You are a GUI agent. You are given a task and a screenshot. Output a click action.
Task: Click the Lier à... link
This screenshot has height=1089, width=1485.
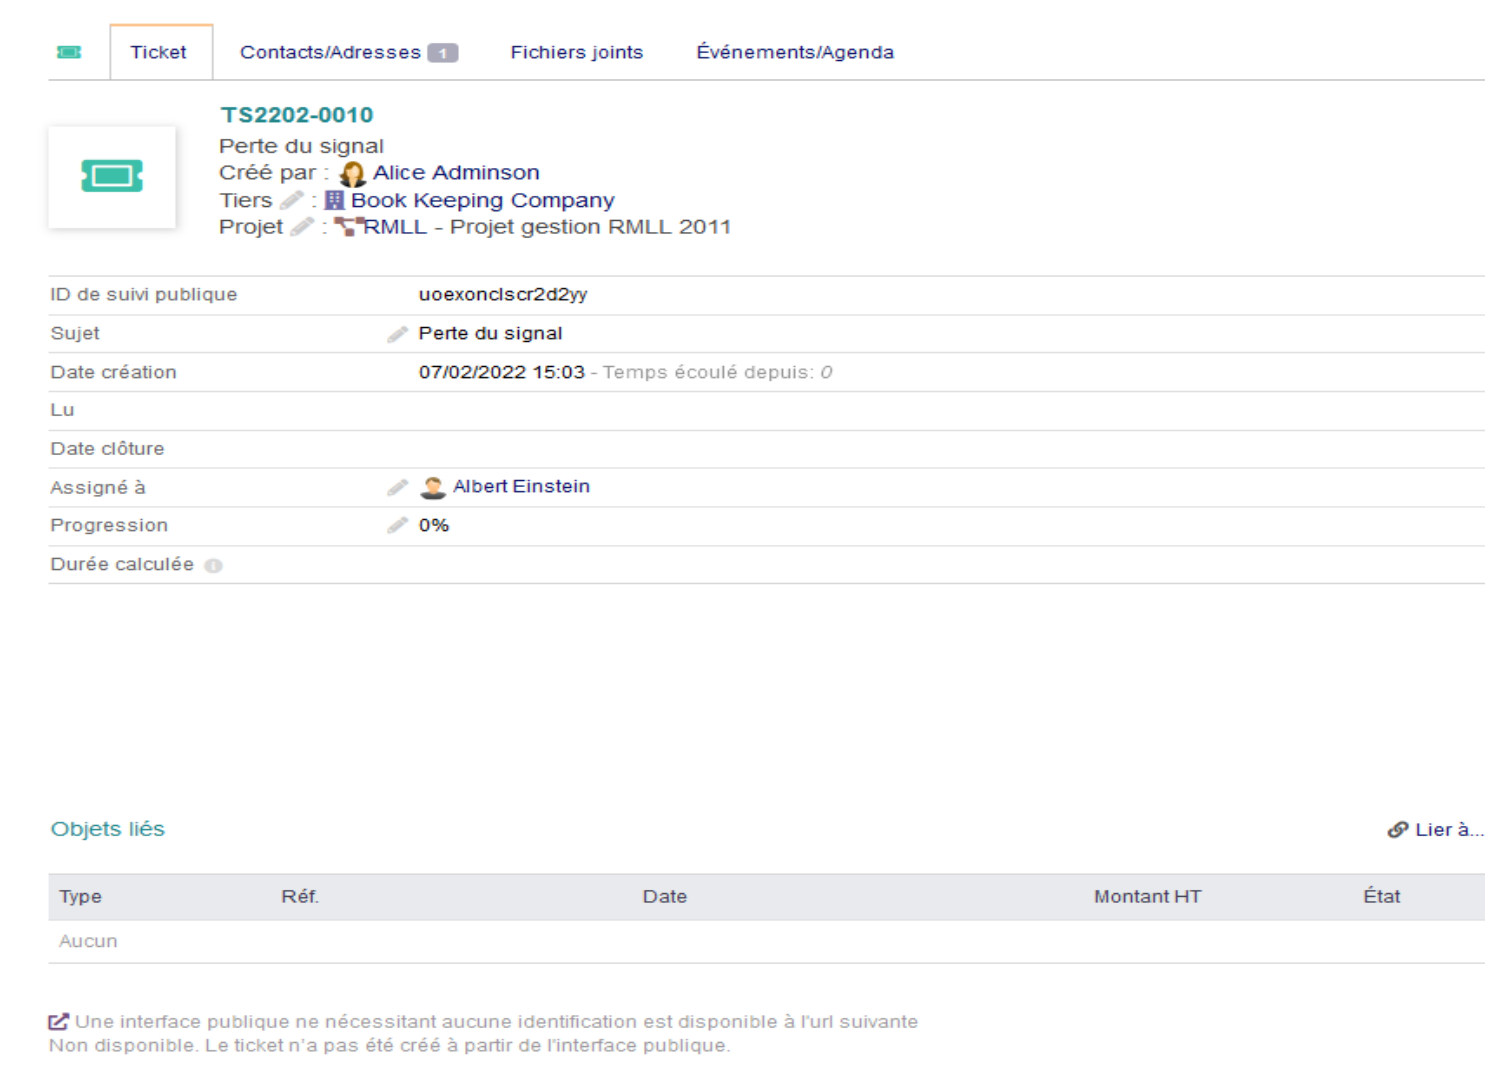pyautogui.click(x=1449, y=830)
